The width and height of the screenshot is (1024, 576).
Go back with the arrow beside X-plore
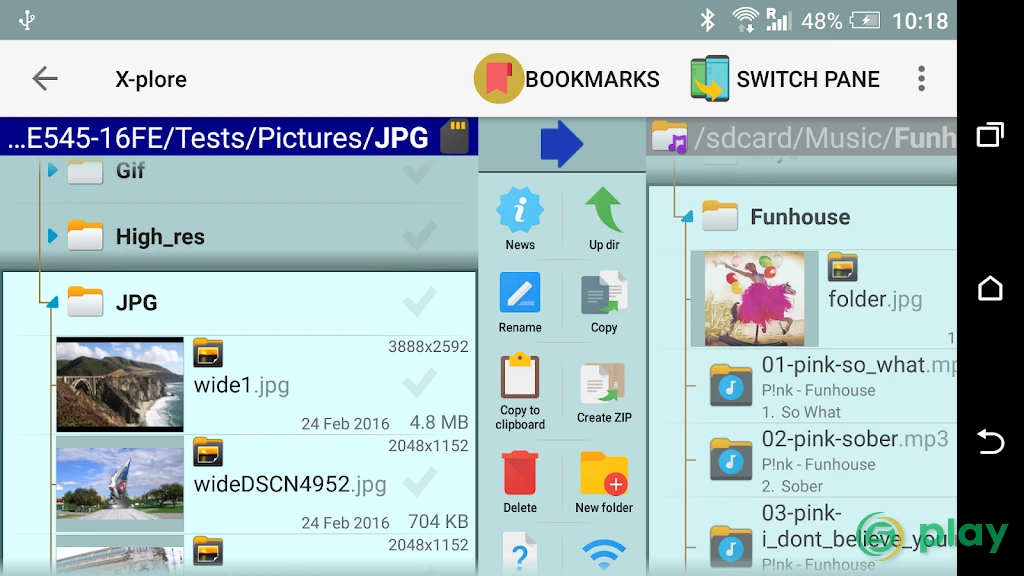(x=45, y=78)
